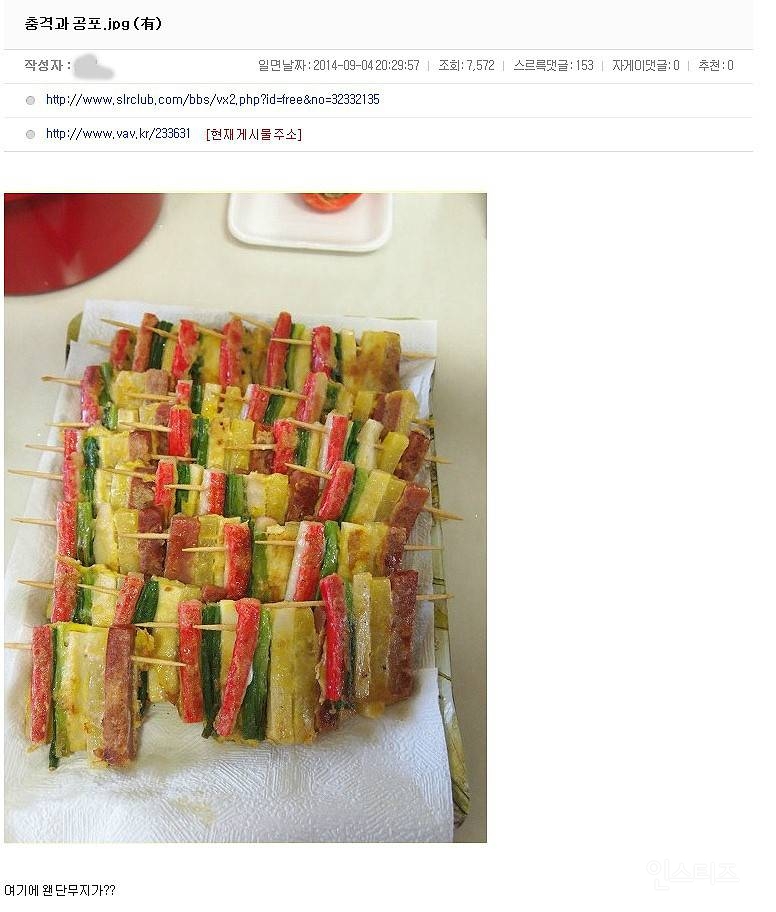Image resolution: width=776 pixels, height=912 pixels.
Task: Click the red bowl in the photo
Action: click(81, 241)
